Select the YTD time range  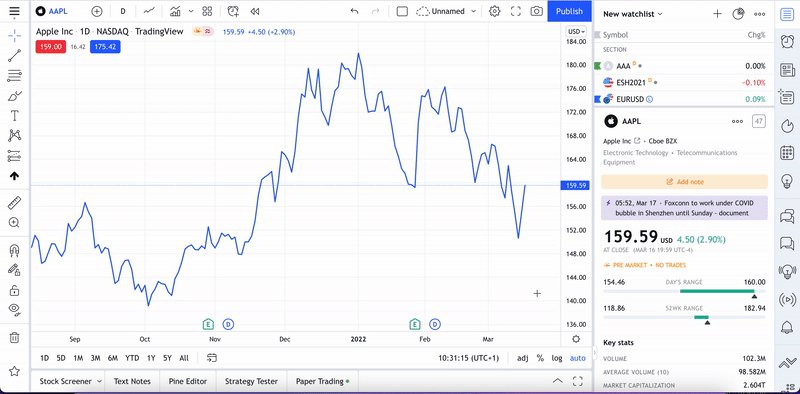132,358
